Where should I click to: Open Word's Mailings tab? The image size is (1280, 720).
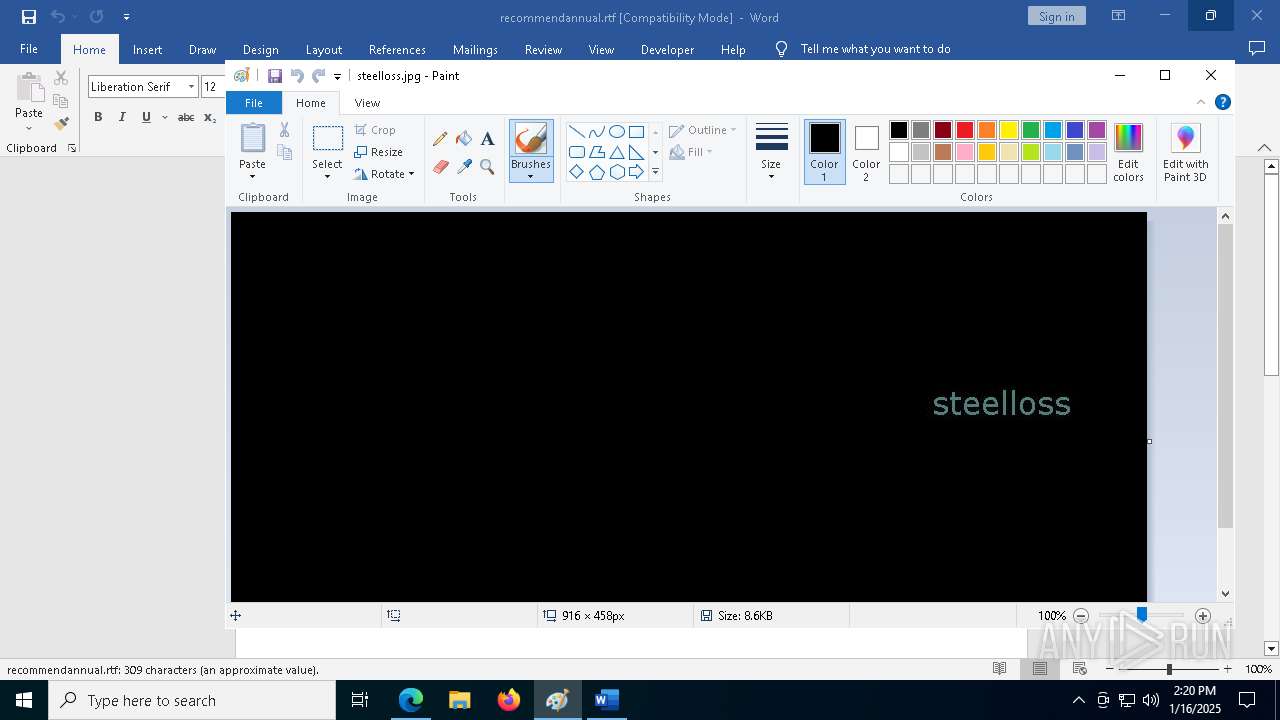pos(475,49)
